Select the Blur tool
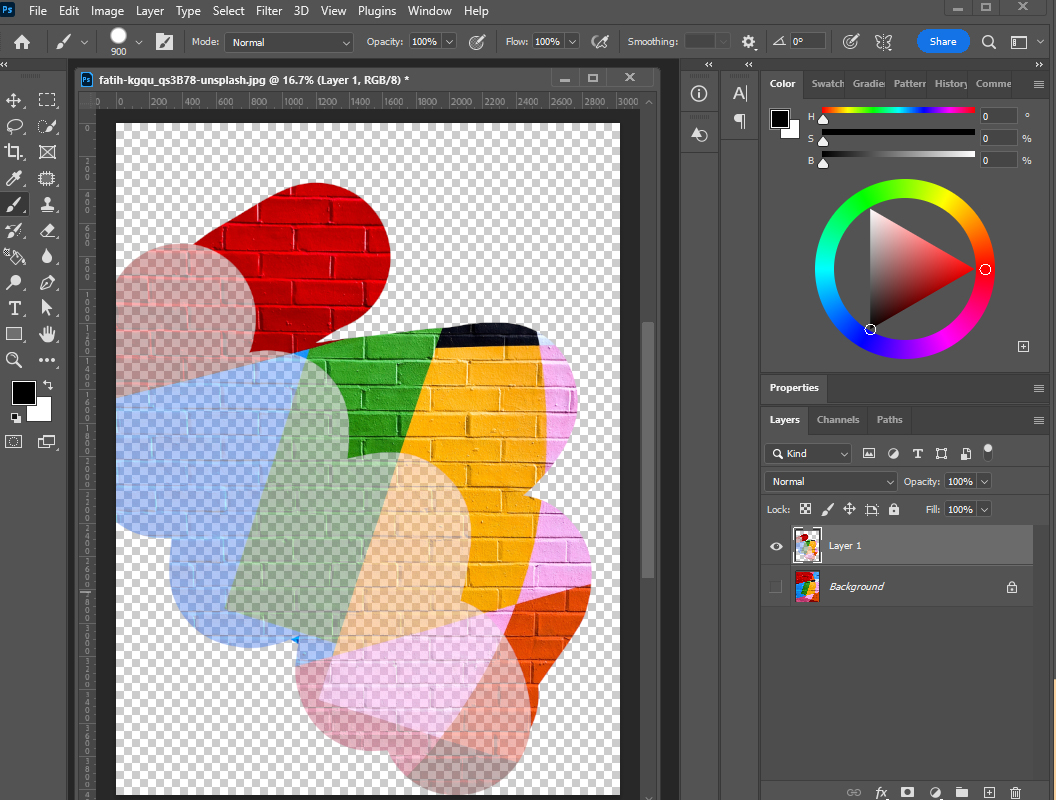This screenshot has width=1056, height=800. coord(47,256)
